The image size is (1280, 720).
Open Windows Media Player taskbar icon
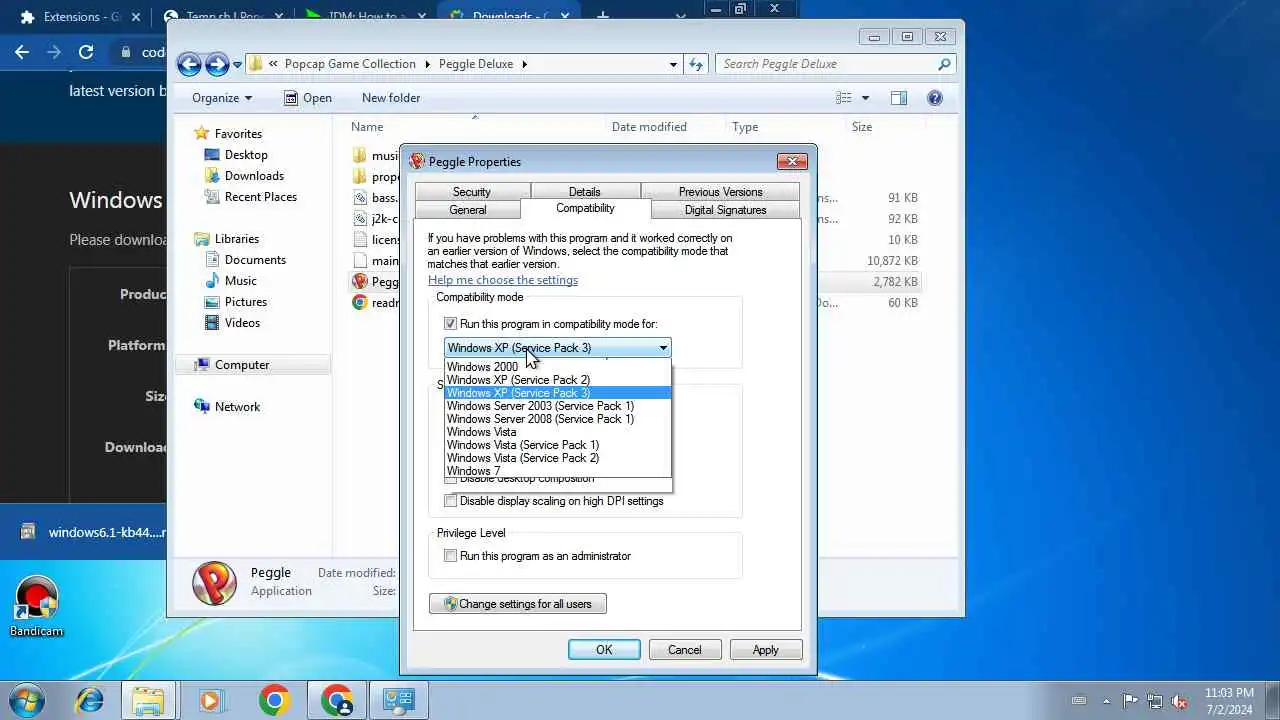(211, 700)
